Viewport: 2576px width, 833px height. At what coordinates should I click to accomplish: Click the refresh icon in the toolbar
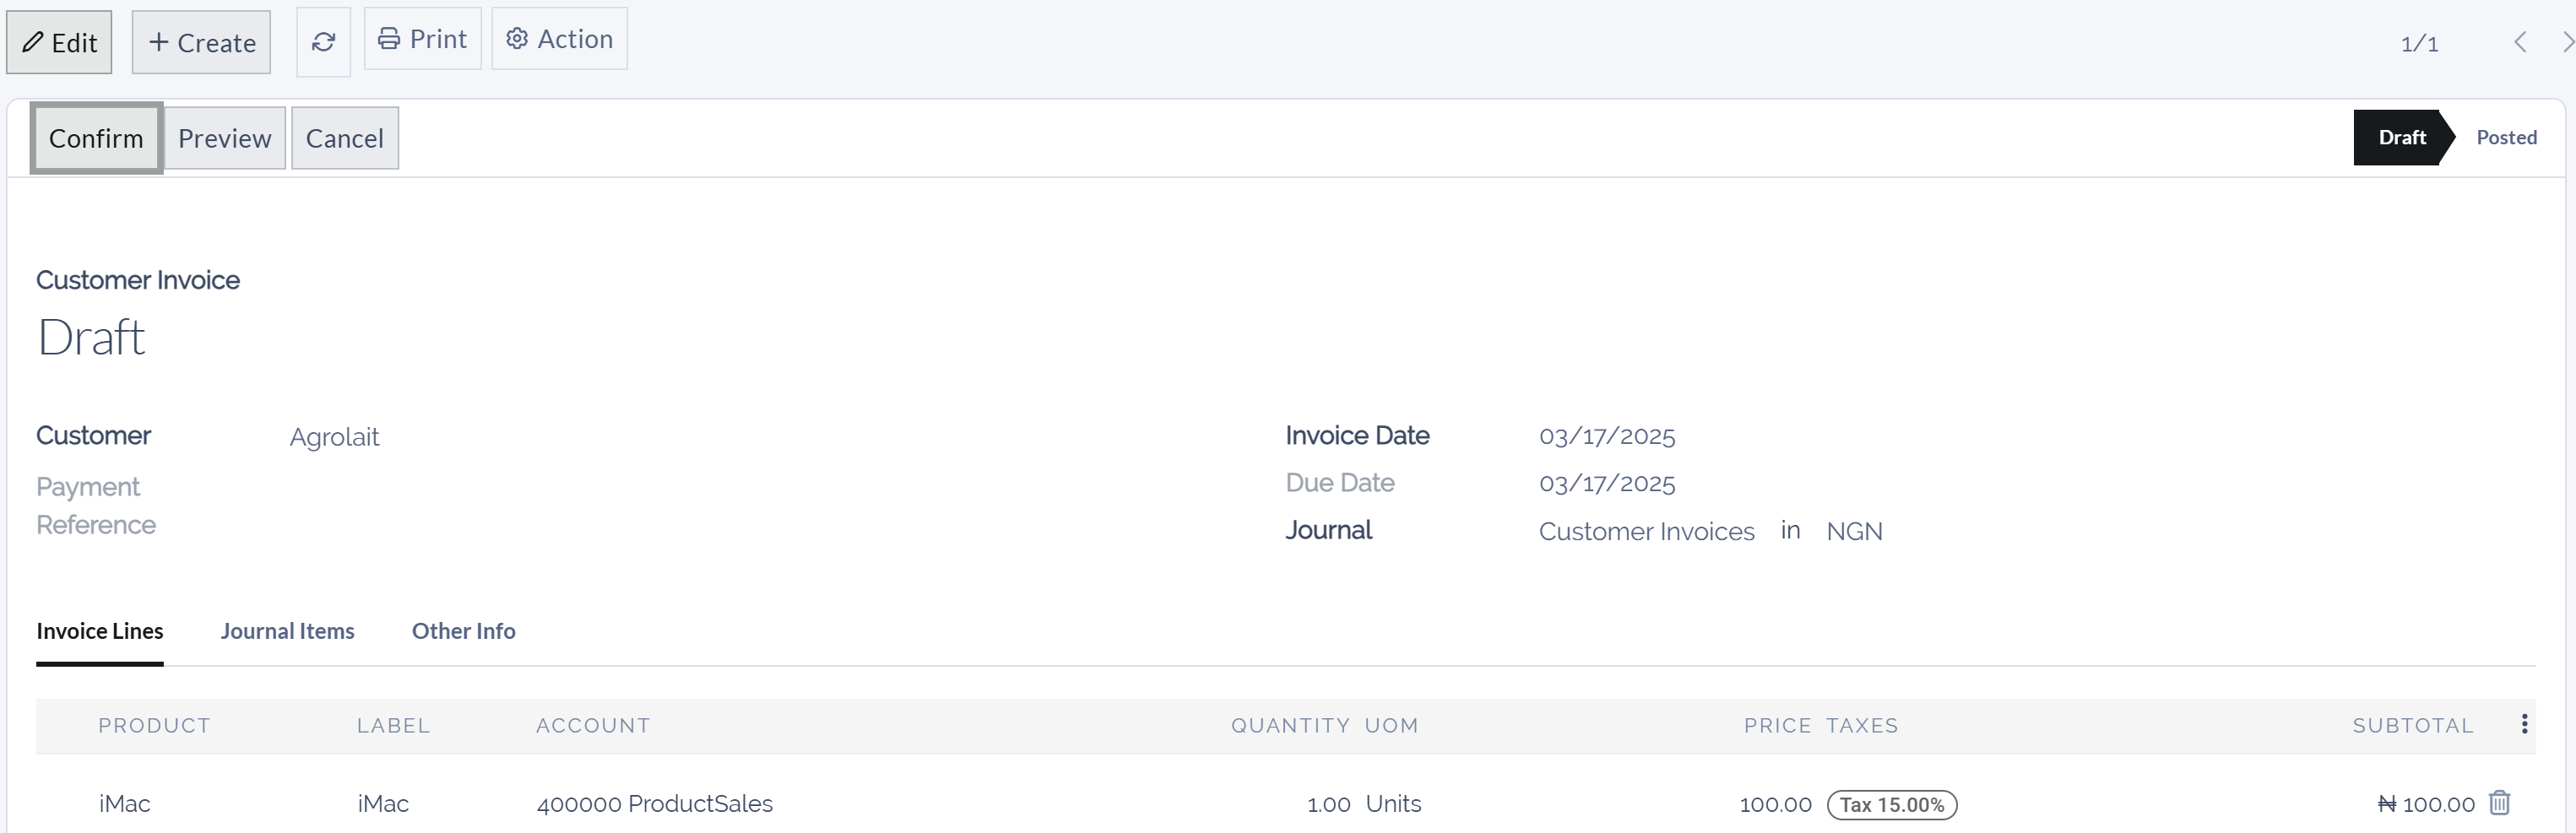[x=323, y=41]
